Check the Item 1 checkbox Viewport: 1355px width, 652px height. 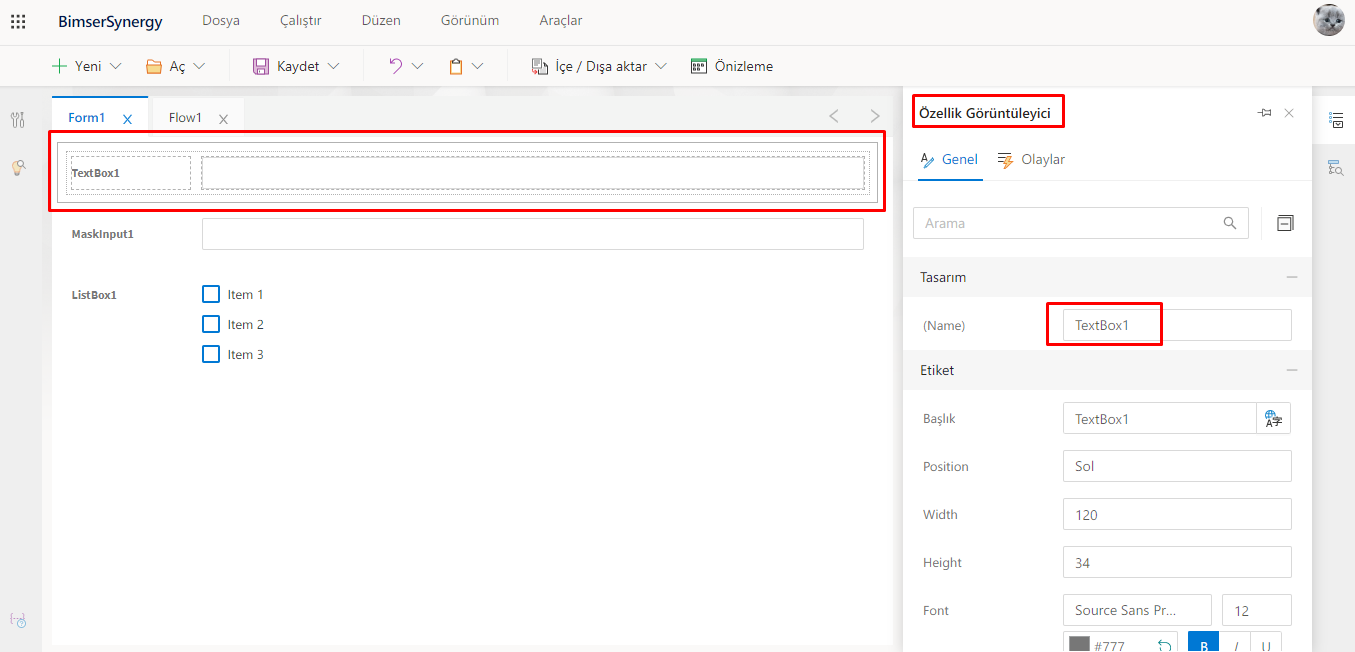click(x=211, y=294)
